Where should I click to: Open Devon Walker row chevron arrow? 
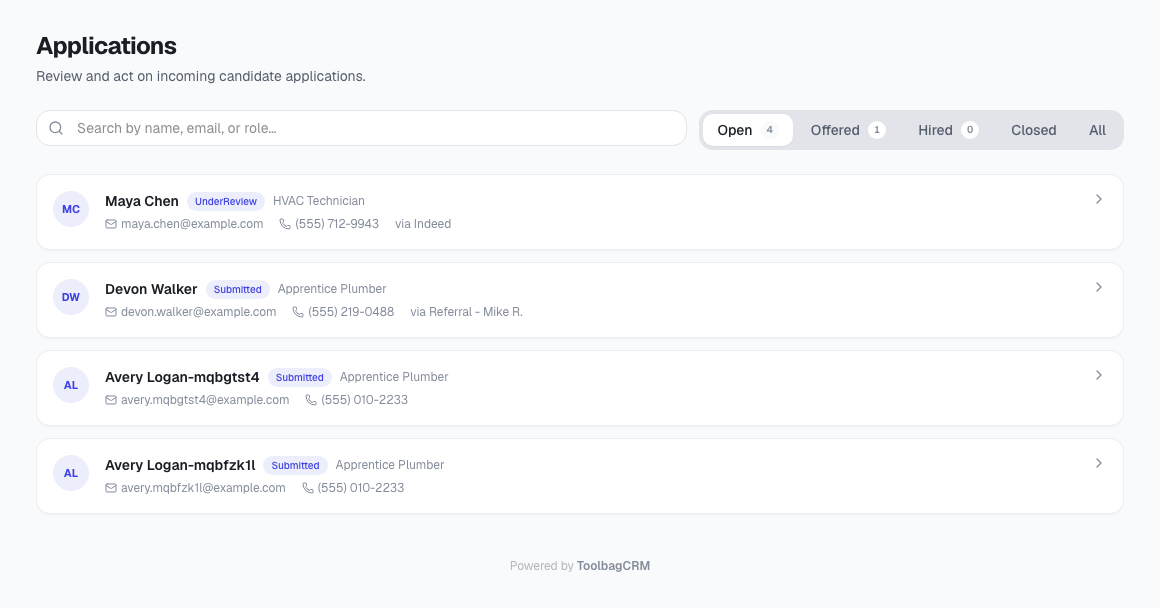pos(1099,287)
